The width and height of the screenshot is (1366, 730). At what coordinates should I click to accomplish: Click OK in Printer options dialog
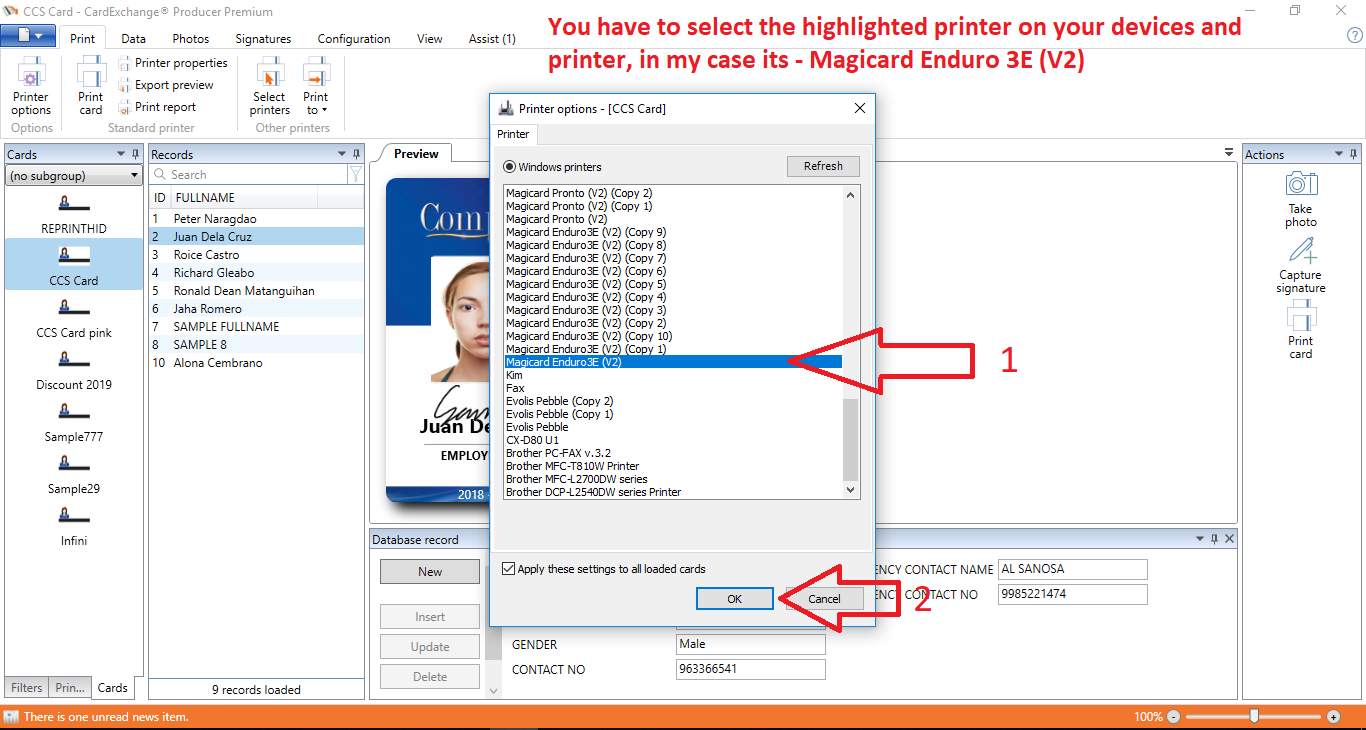pos(735,599)
